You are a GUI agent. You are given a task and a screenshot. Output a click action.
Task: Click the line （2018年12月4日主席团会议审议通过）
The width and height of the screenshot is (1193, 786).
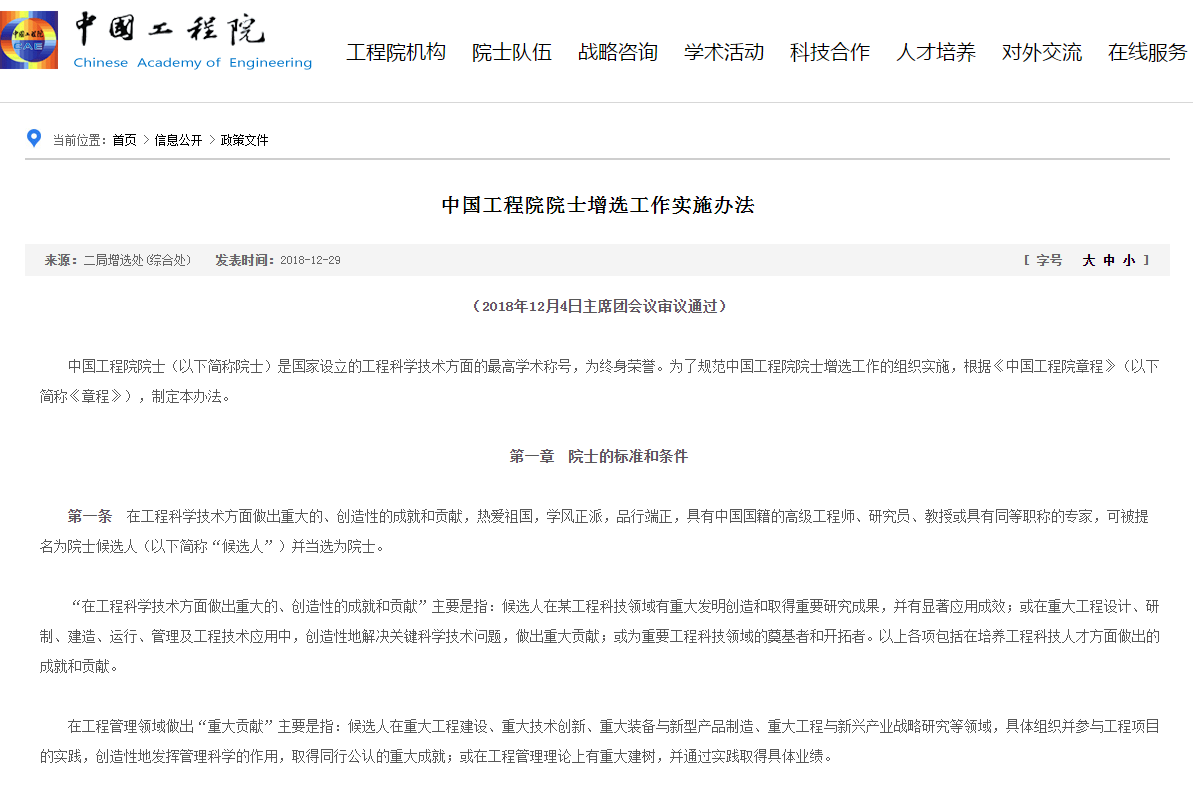(x=599, y=306)
